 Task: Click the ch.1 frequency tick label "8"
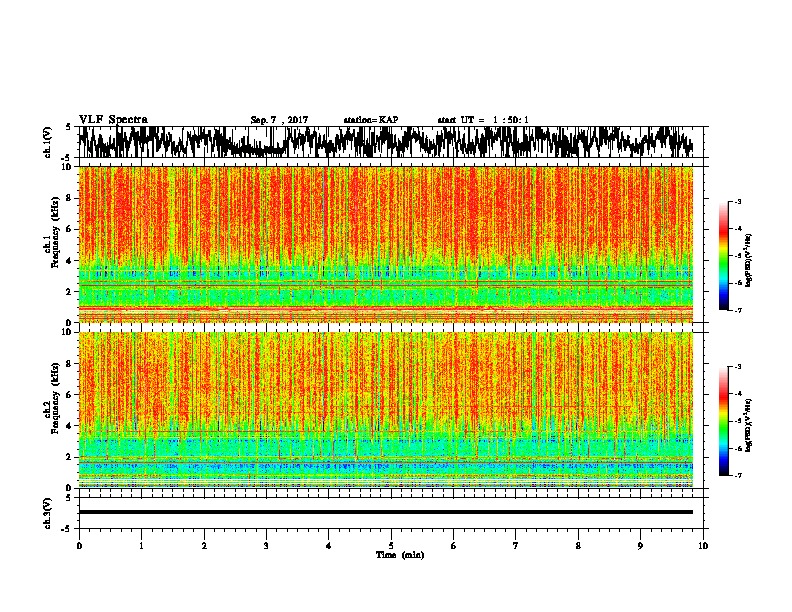(x=70, y=198)
